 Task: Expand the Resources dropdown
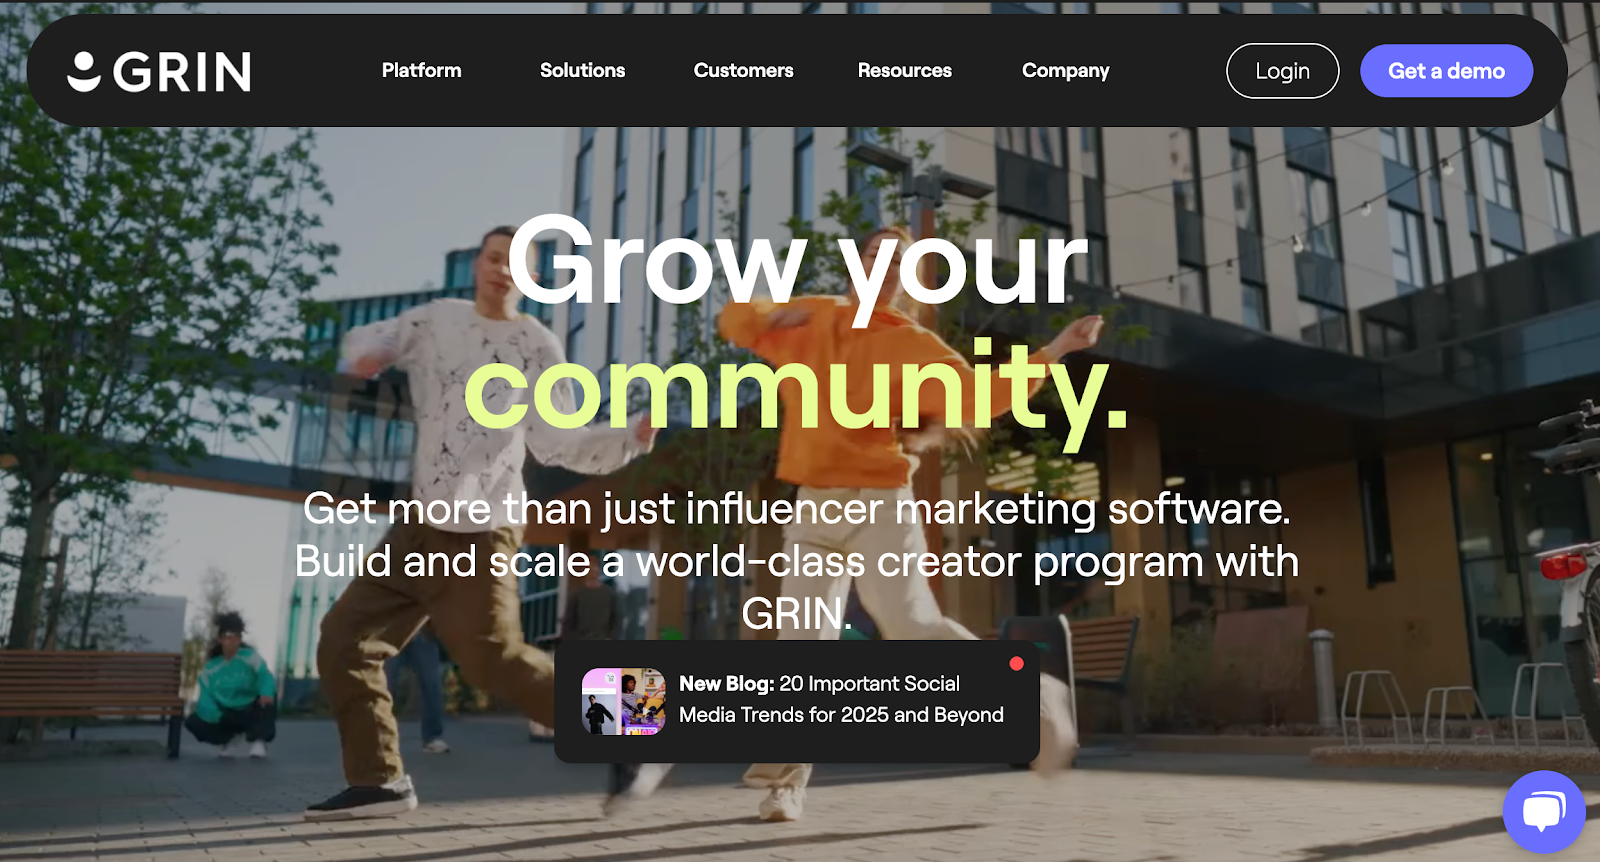point(904,70)
